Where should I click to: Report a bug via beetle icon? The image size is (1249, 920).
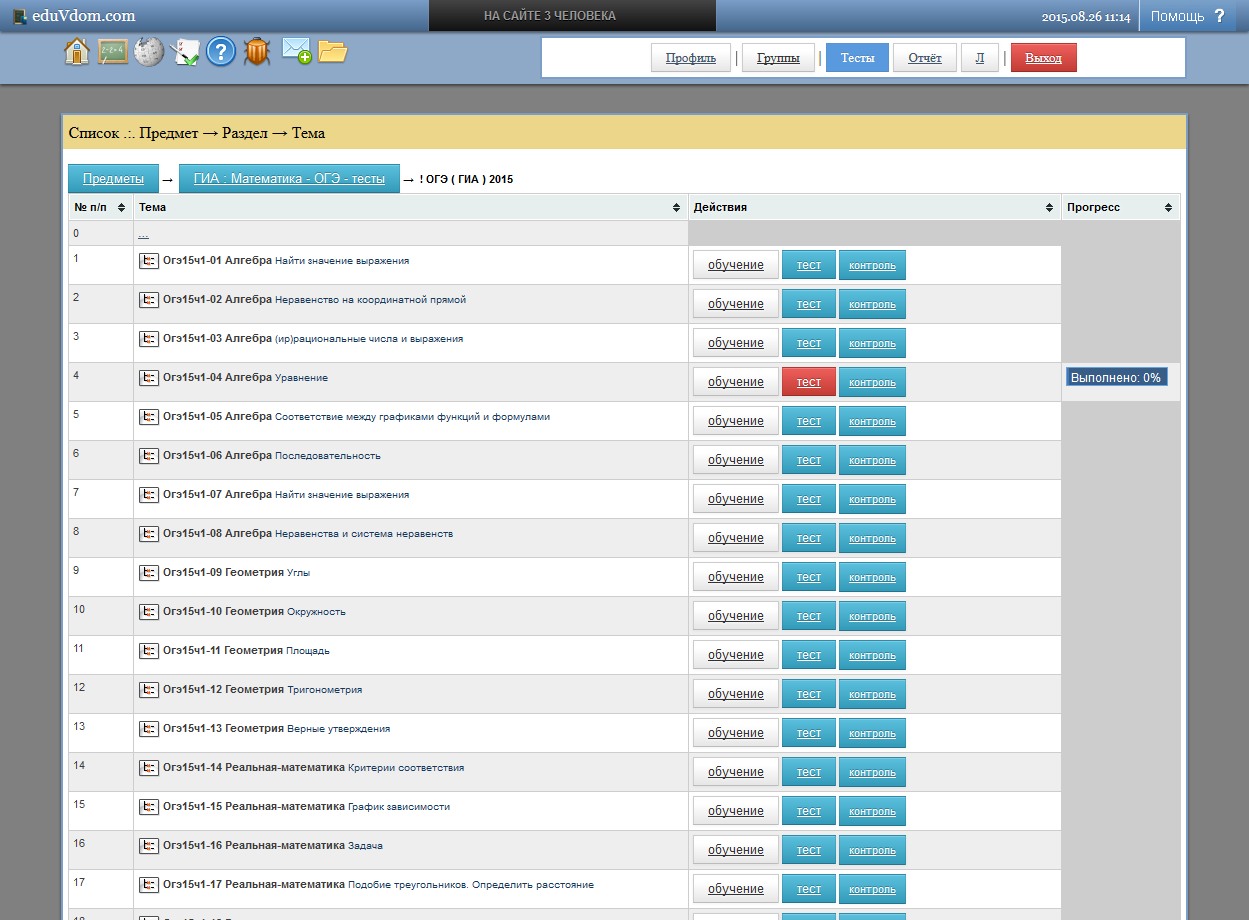[257, 51]
